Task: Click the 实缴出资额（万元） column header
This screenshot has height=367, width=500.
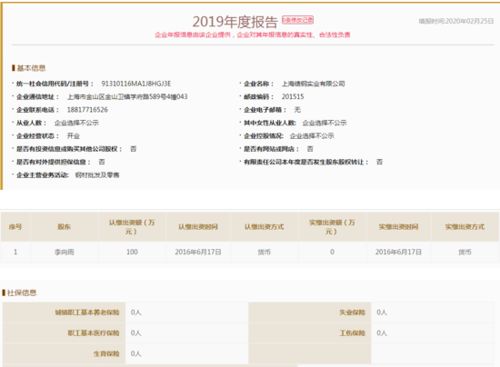Action: [332, 227]
